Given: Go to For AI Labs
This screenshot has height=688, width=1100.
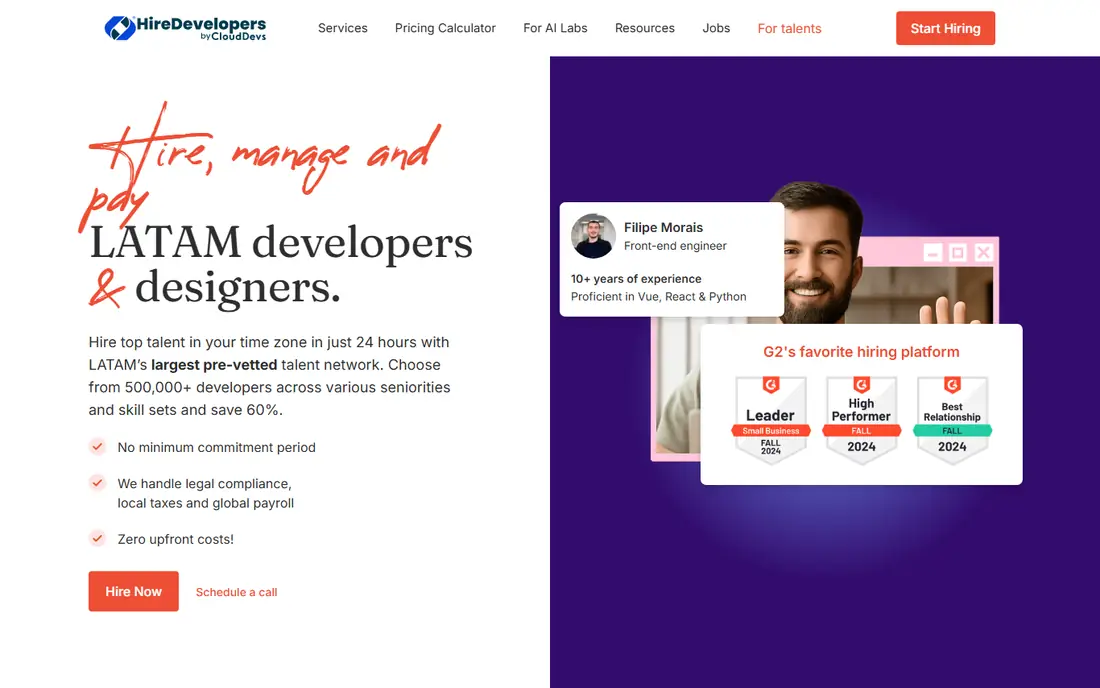Looking at the screenshot, I should click(x=555, y=28).
